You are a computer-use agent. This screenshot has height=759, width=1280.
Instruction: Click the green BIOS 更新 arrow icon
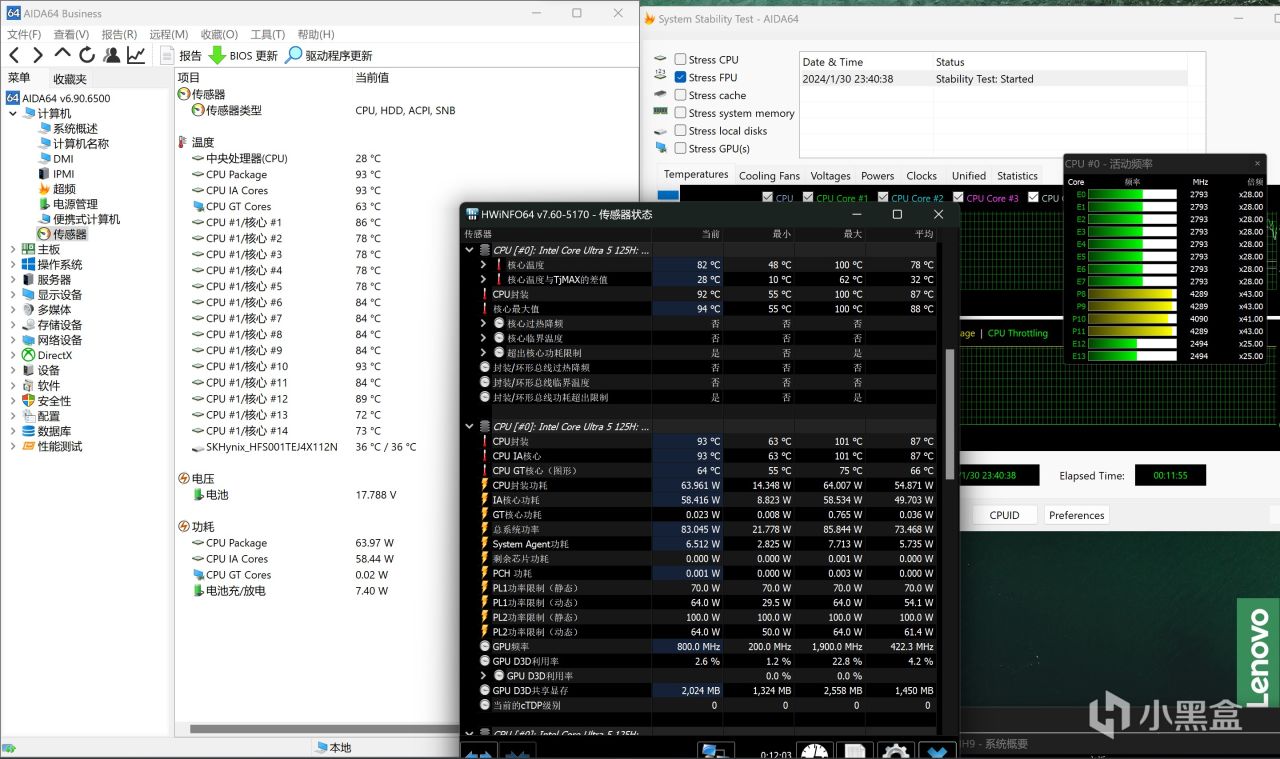click(x=216, y=55)
